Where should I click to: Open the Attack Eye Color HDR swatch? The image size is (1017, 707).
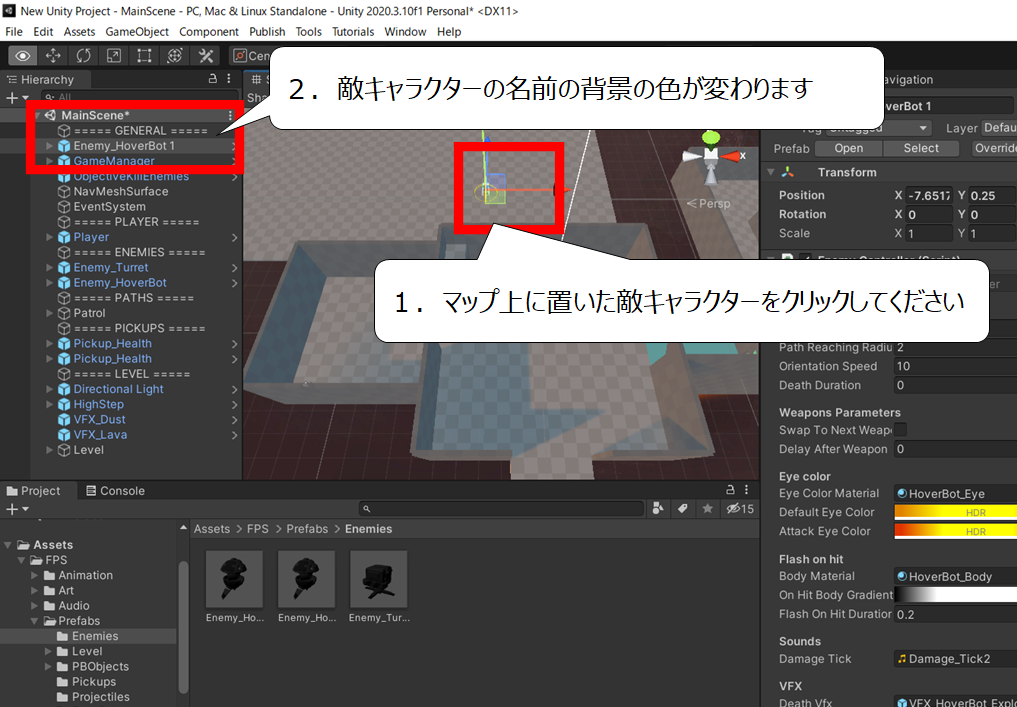point(955,531)
